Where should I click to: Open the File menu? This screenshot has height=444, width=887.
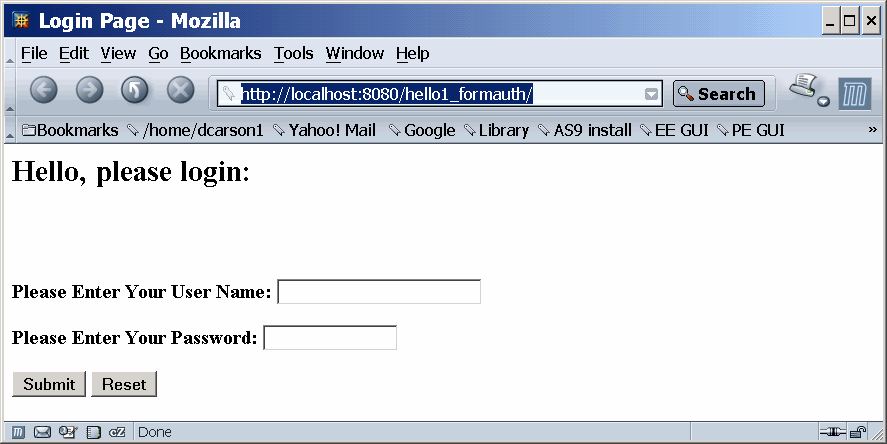point(33,53)
